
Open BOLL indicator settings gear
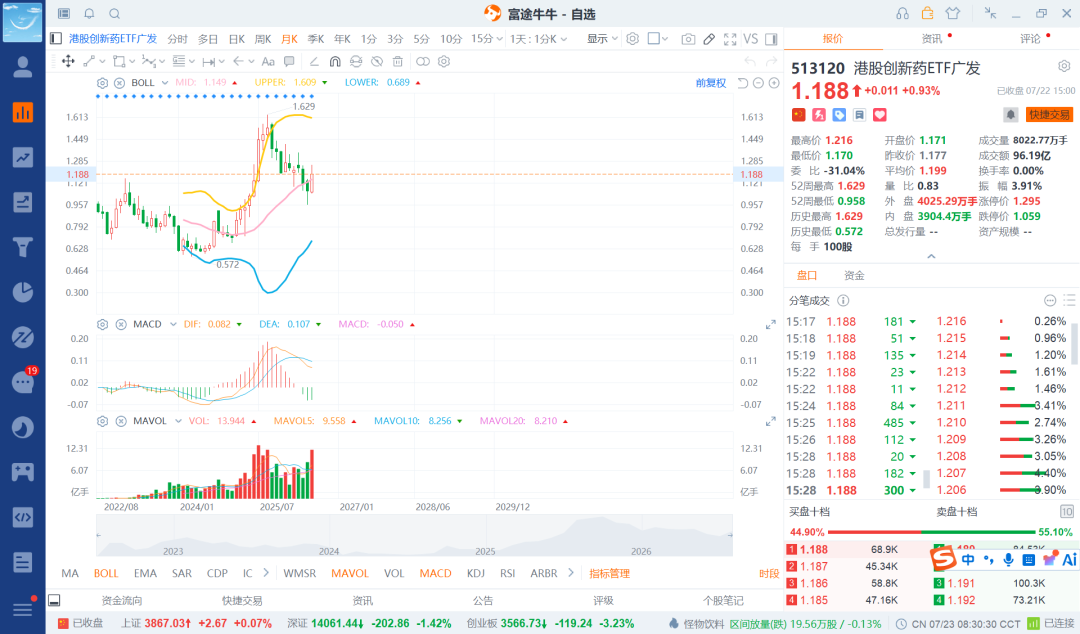click(x=103, y=83)
